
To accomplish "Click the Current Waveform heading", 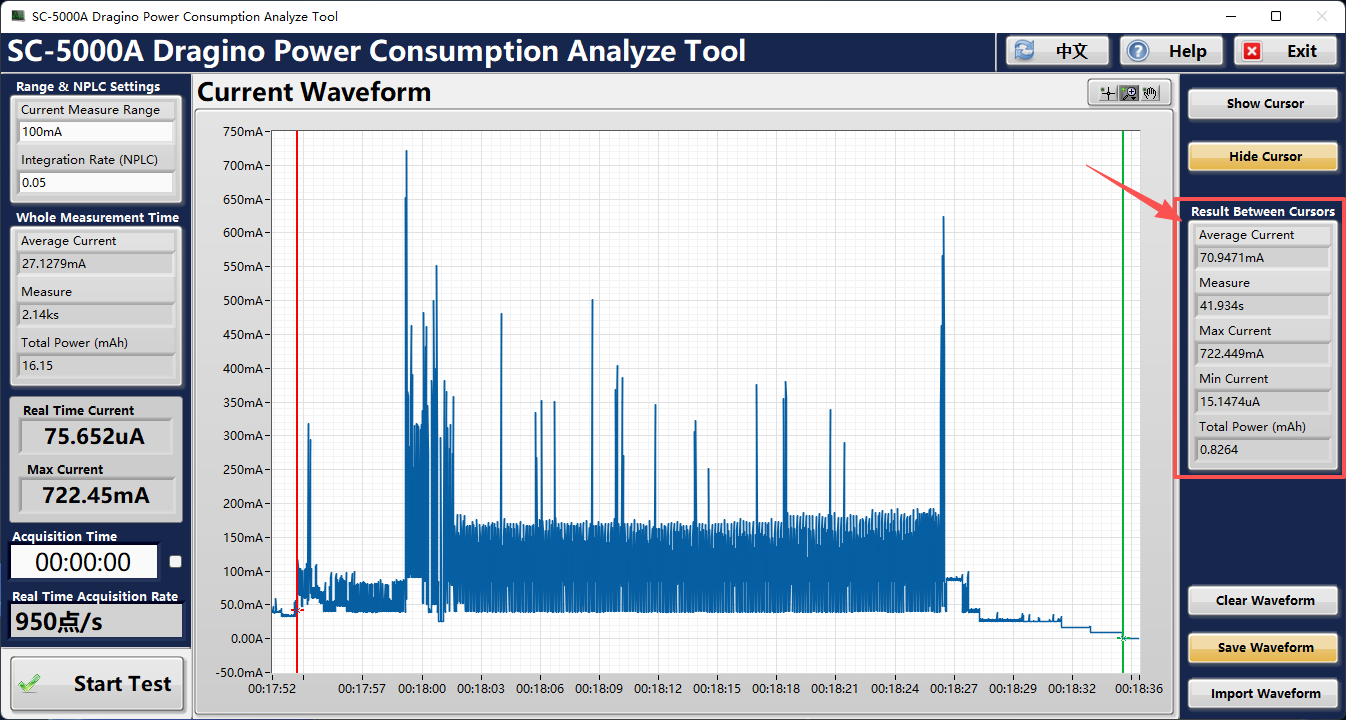I will (x=314, y=93).
